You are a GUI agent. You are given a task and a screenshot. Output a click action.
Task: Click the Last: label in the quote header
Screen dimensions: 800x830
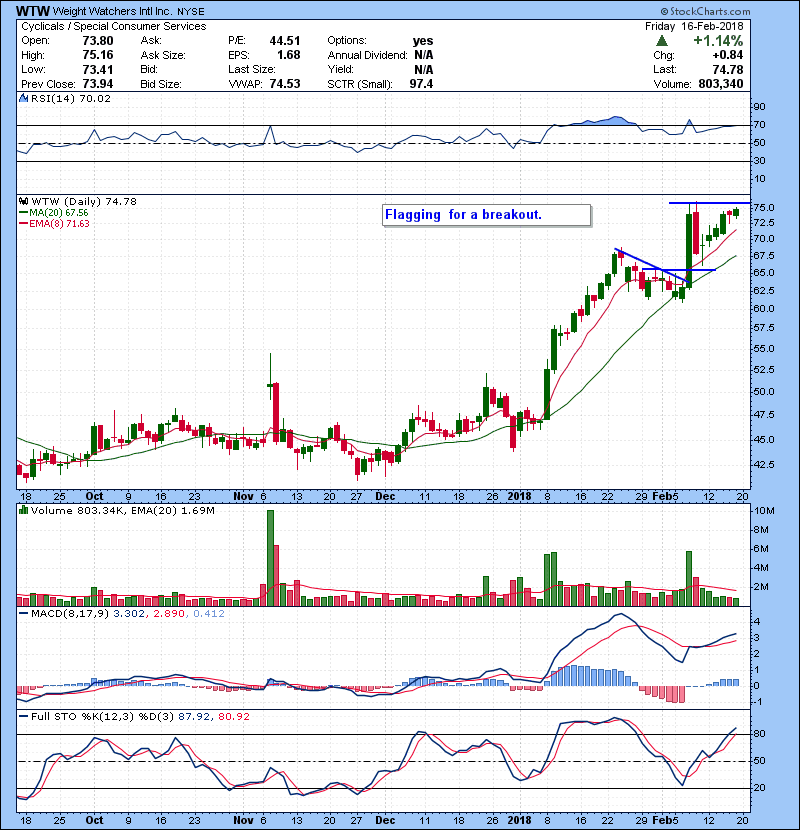[664, 69]
